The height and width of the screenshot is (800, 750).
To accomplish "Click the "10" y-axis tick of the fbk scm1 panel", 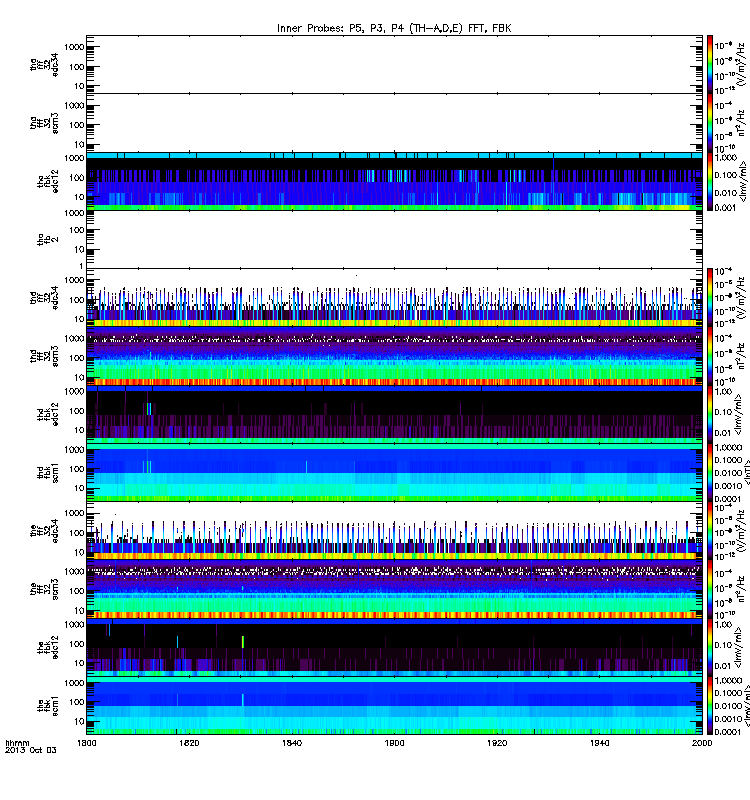I will [79, 721].
